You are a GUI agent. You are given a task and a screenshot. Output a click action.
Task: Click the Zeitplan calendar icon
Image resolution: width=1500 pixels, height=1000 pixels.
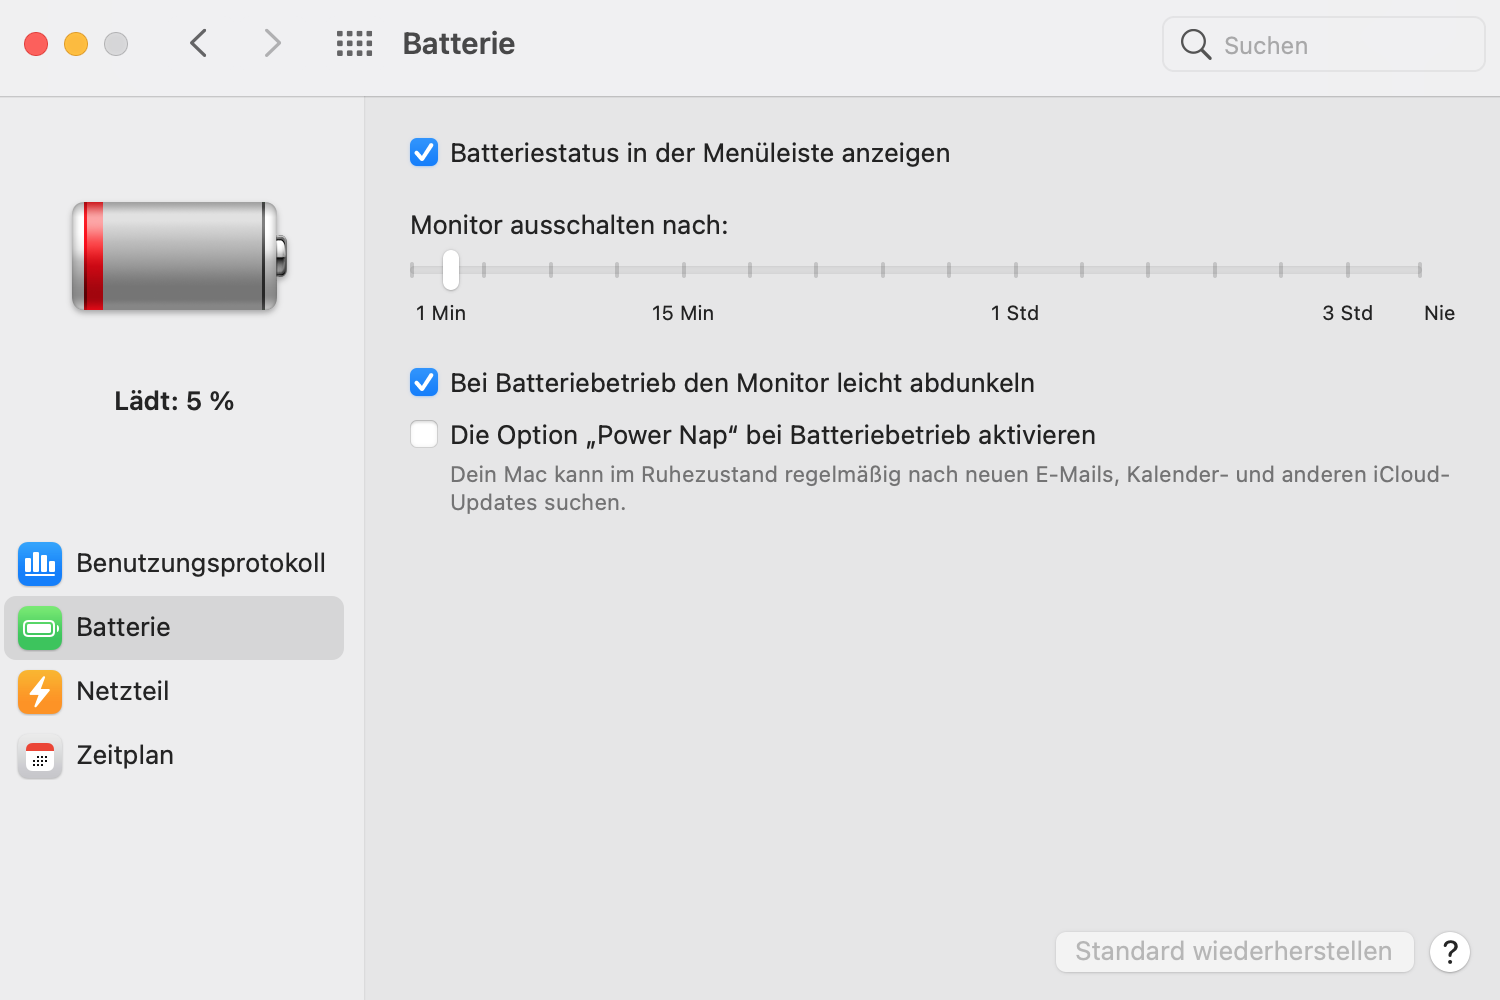40,756
